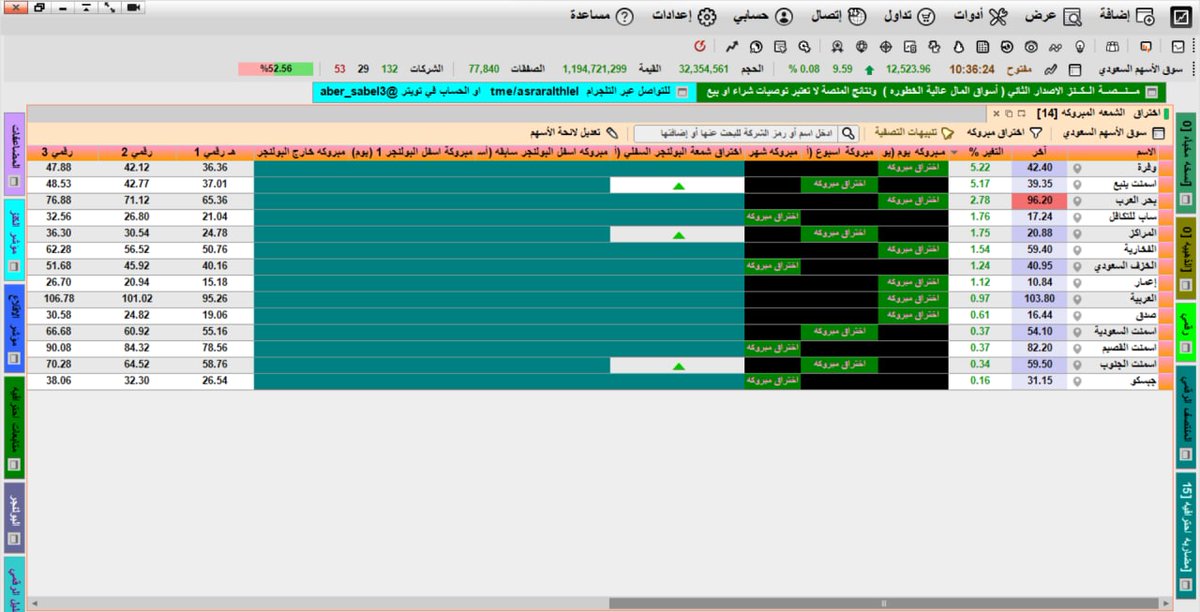Open the حسابي (My Account) menu
The height and width of the screenshot is (612, 1200).
(764, 16)
